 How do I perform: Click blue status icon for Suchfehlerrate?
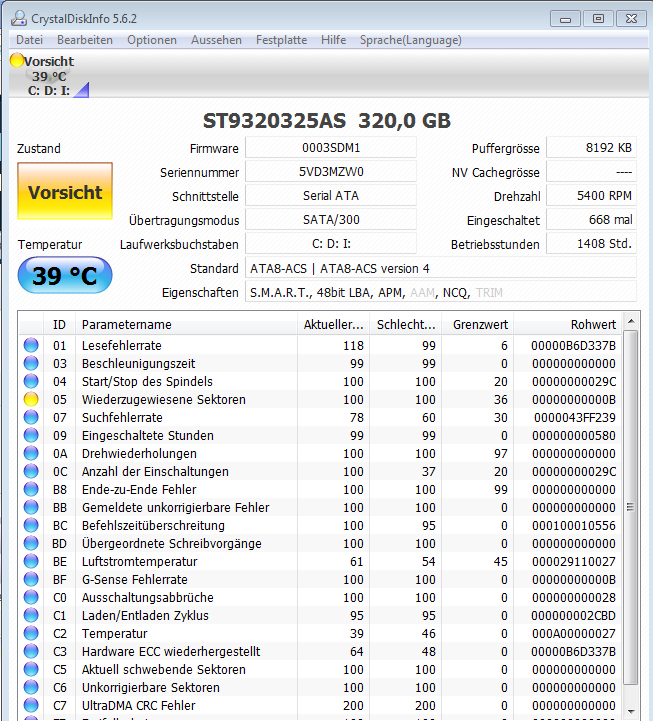pyautogui.click(x=31, y=417)
